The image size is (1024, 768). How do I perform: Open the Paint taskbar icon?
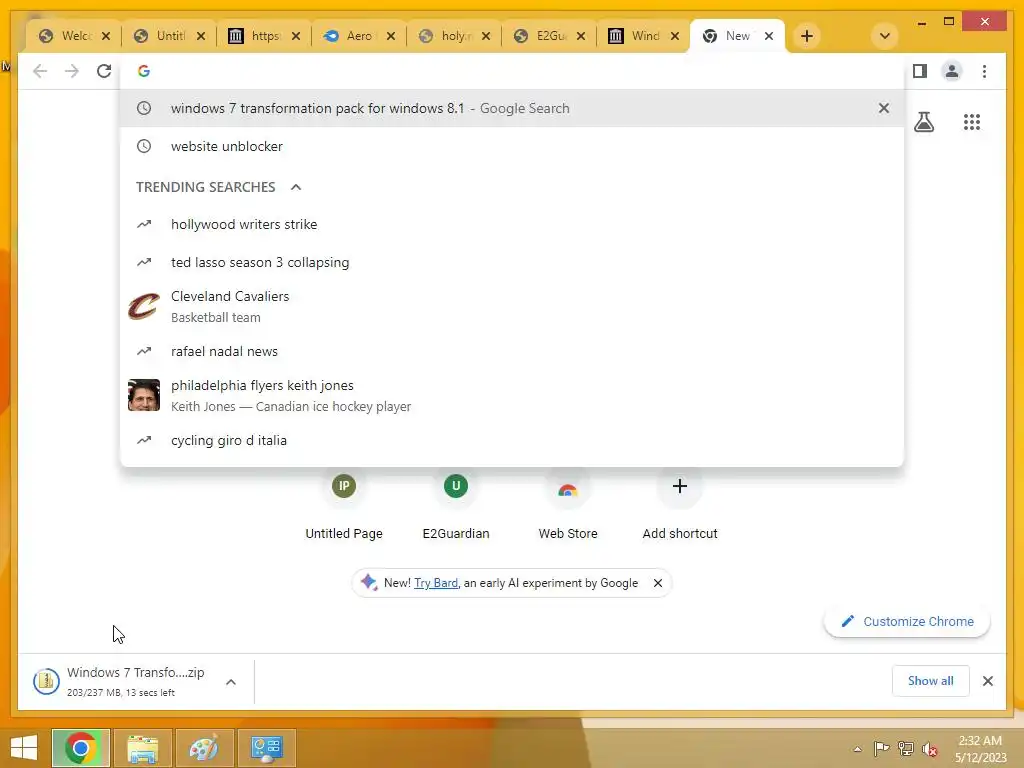[204, 748]
